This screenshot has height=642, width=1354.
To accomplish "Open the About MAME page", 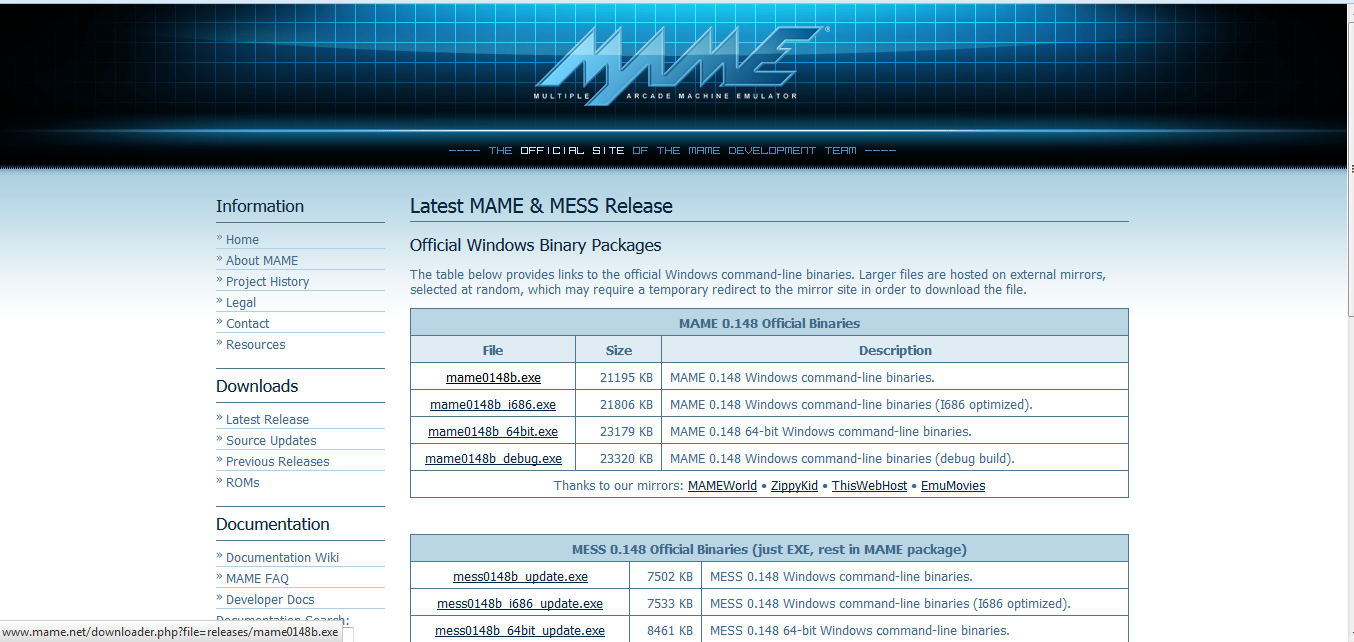I will (x=261, y=260).
